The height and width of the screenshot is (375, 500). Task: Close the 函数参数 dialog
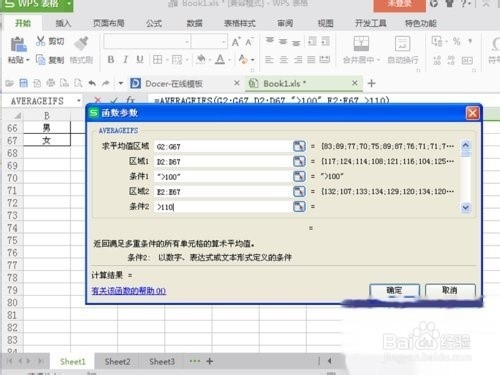click(472, 113)
